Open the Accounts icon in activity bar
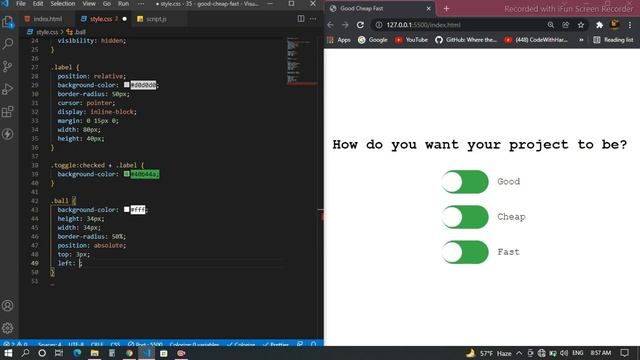The image size is (640, 360). coord(8,305)
